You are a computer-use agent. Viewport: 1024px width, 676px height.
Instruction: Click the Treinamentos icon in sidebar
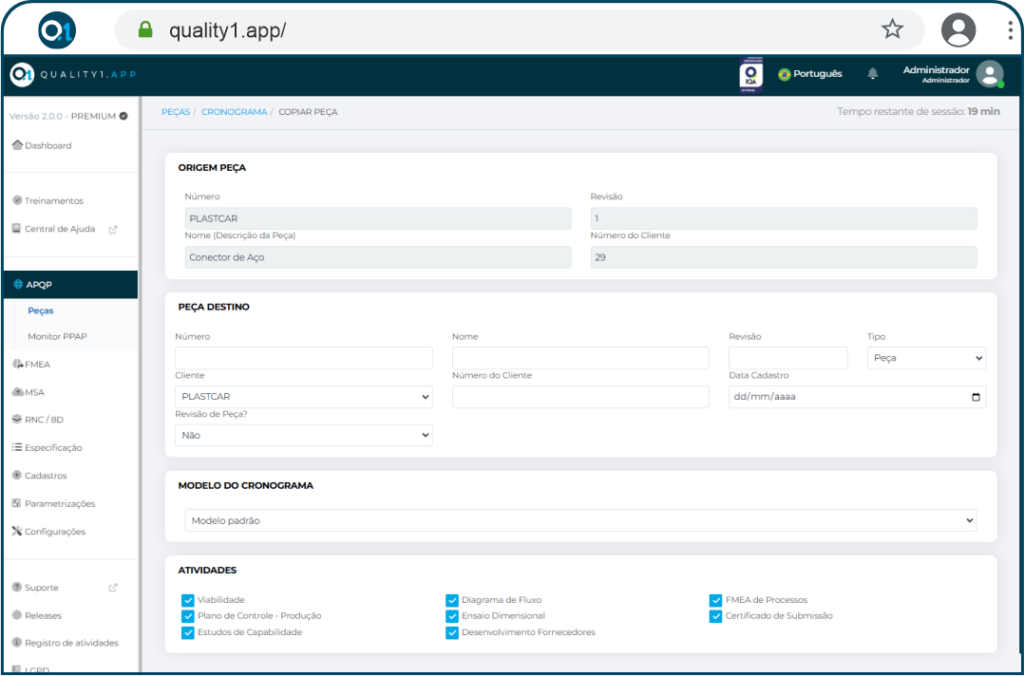[x=18, y=201]
